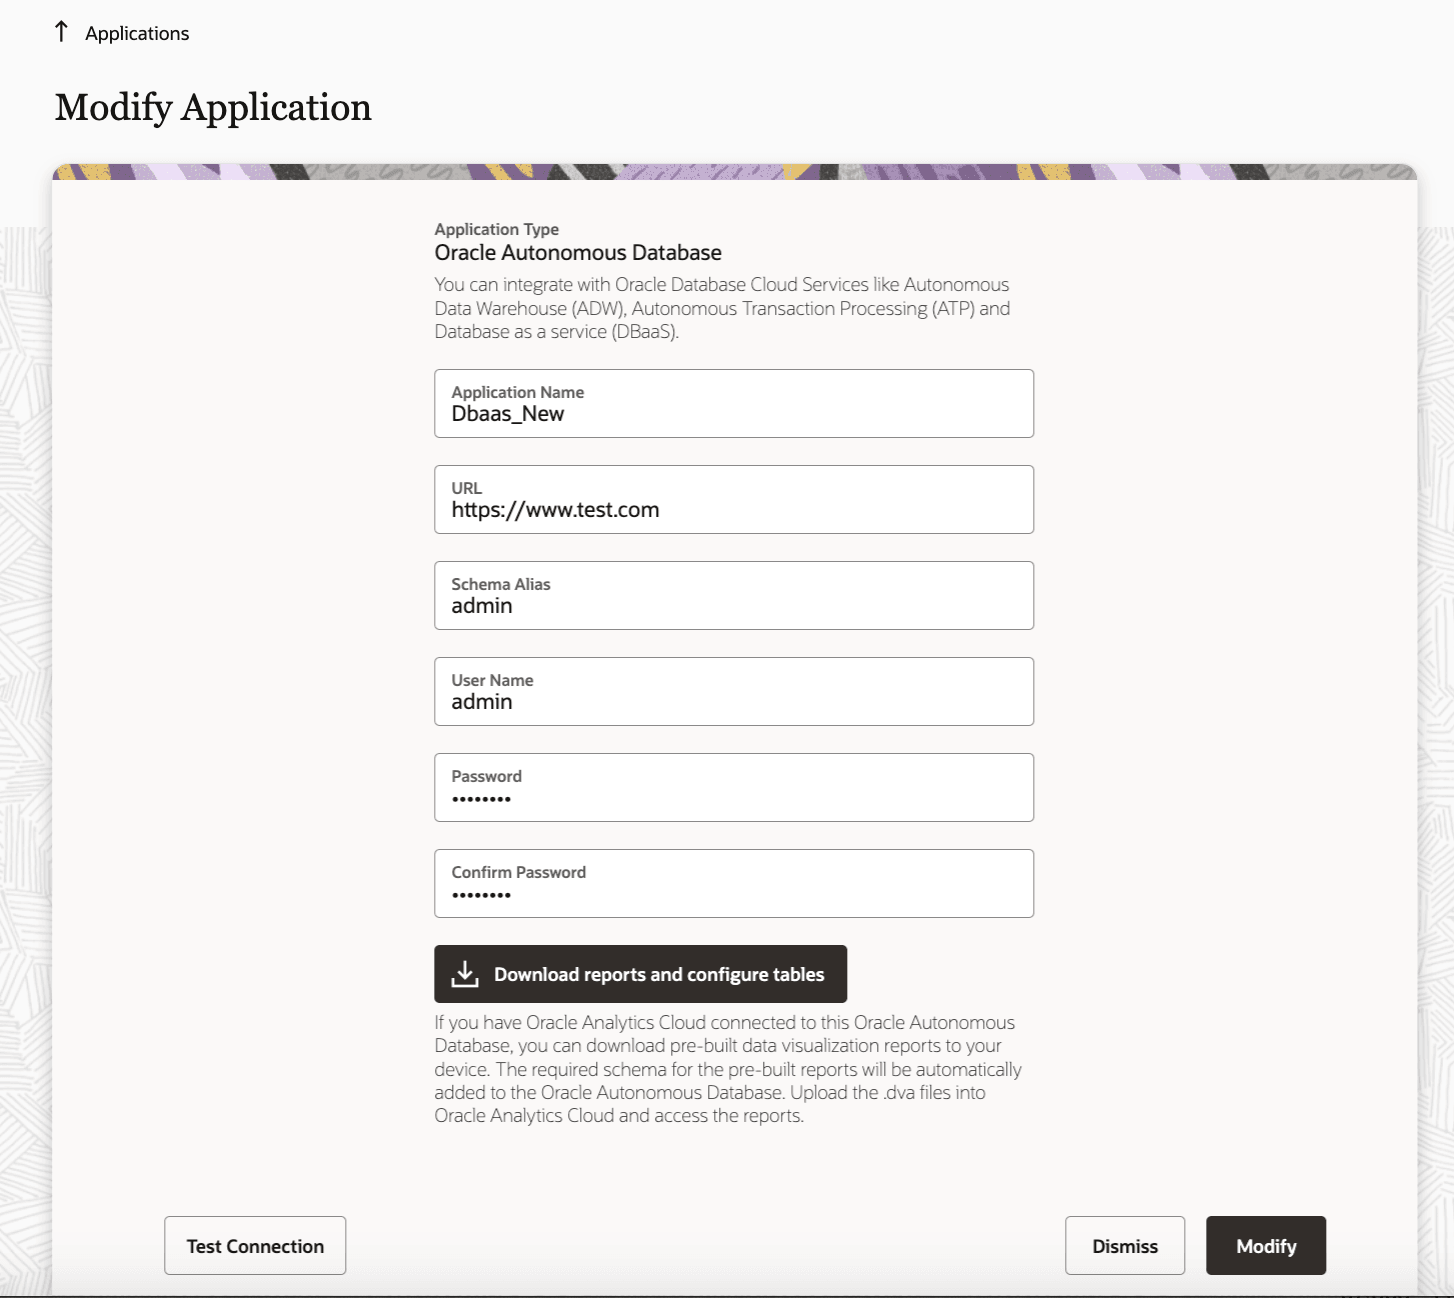Click the User Name field containing admin
Image resolution: width=1454 pixels, height=1298 pixels.
[733, 692]
